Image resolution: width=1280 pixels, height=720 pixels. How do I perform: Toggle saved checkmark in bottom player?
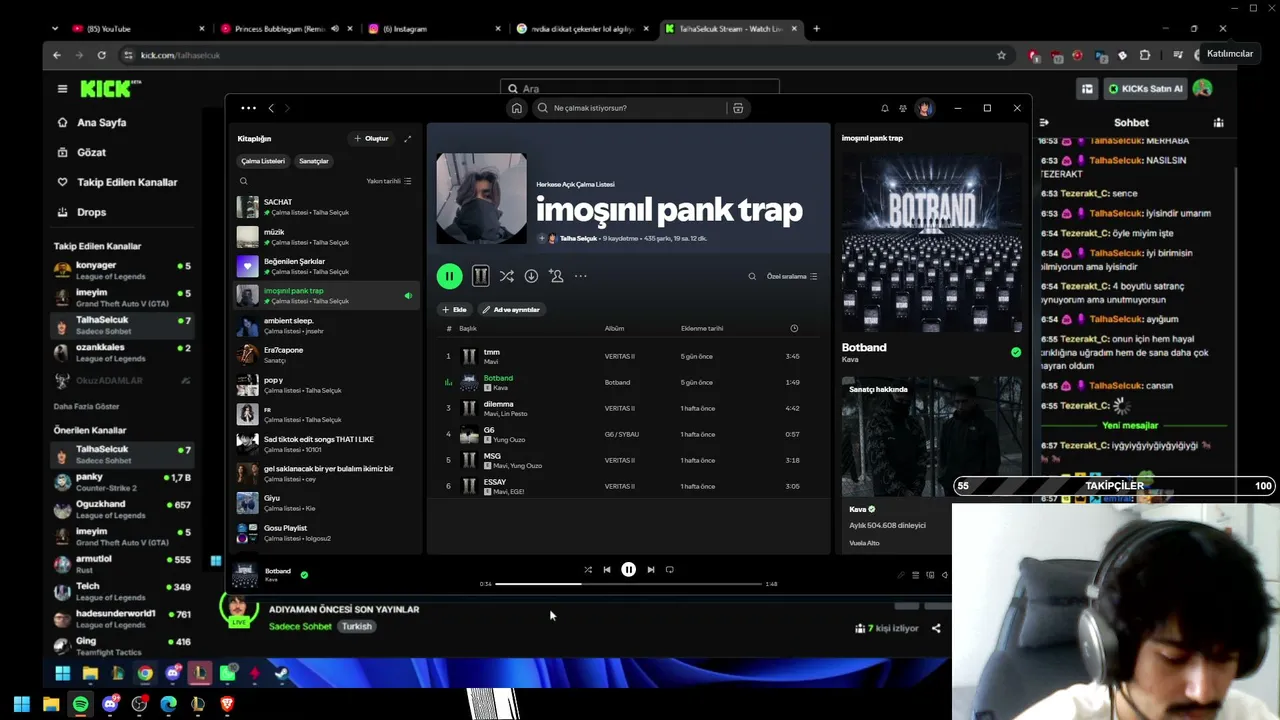coord(304,575)
